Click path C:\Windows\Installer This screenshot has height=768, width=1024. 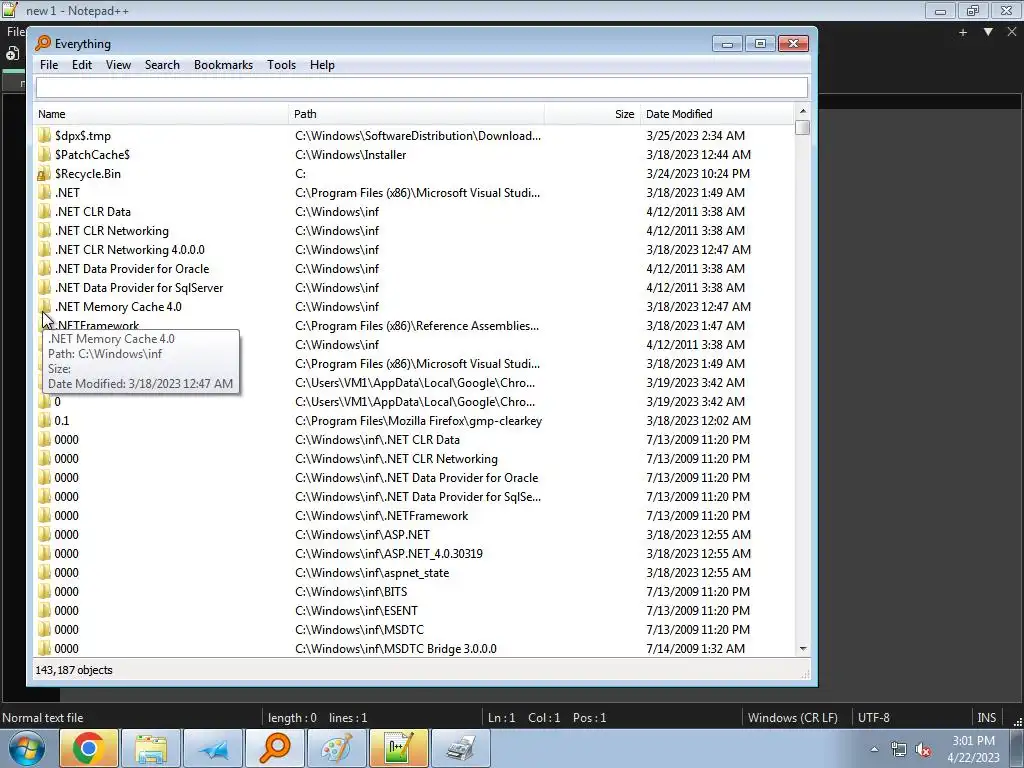coord(351,155)
